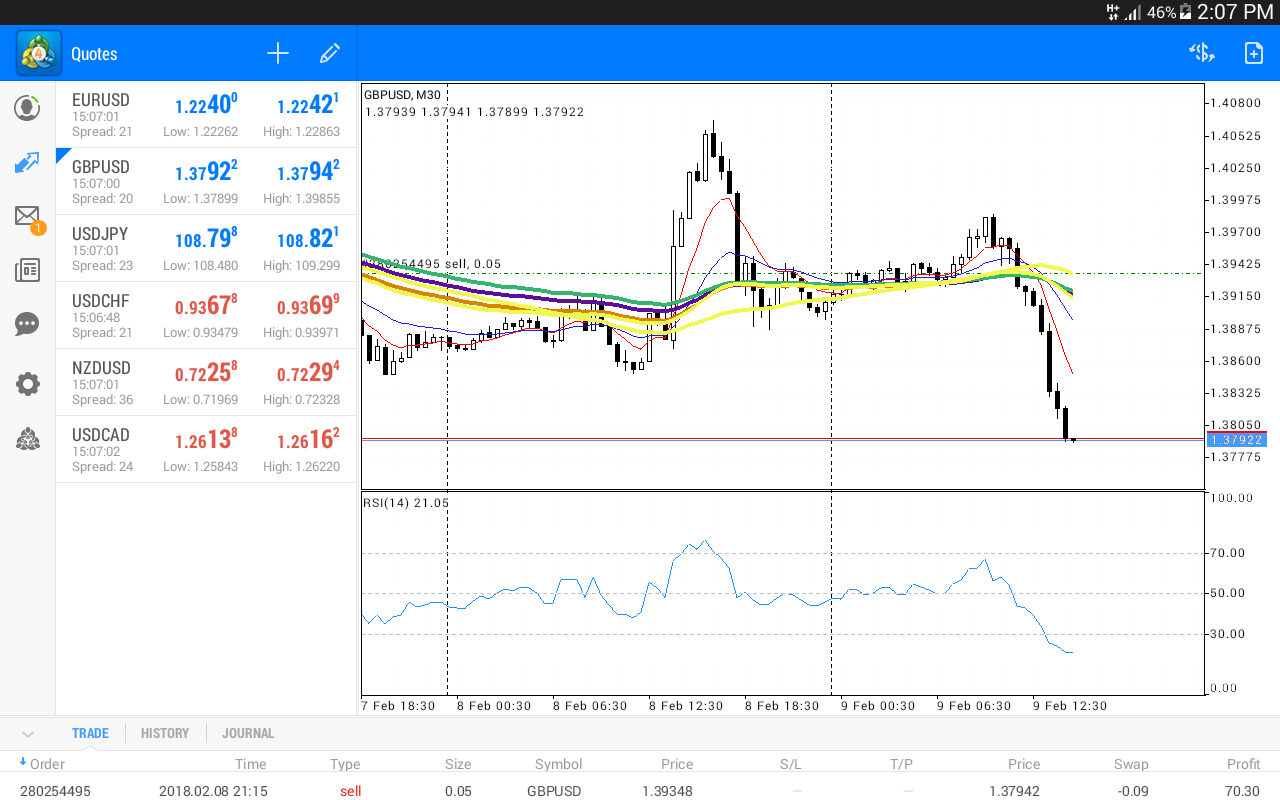Select the USDCHF quote row

coord(206,316)
